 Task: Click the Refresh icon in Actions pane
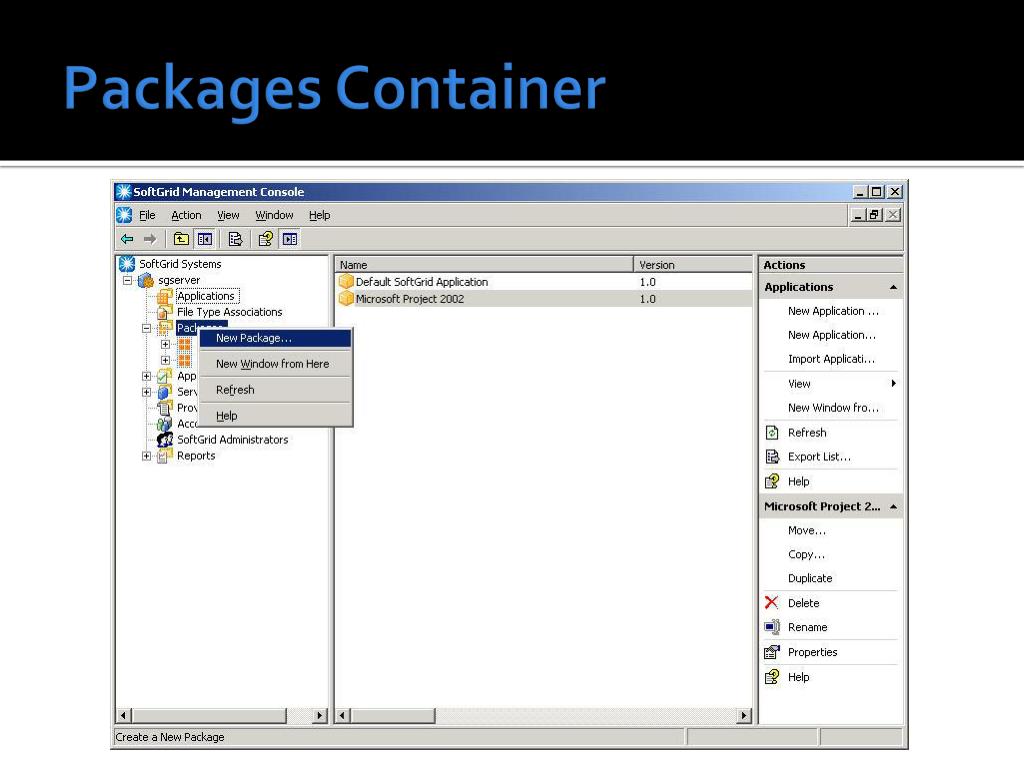[772, 432]
